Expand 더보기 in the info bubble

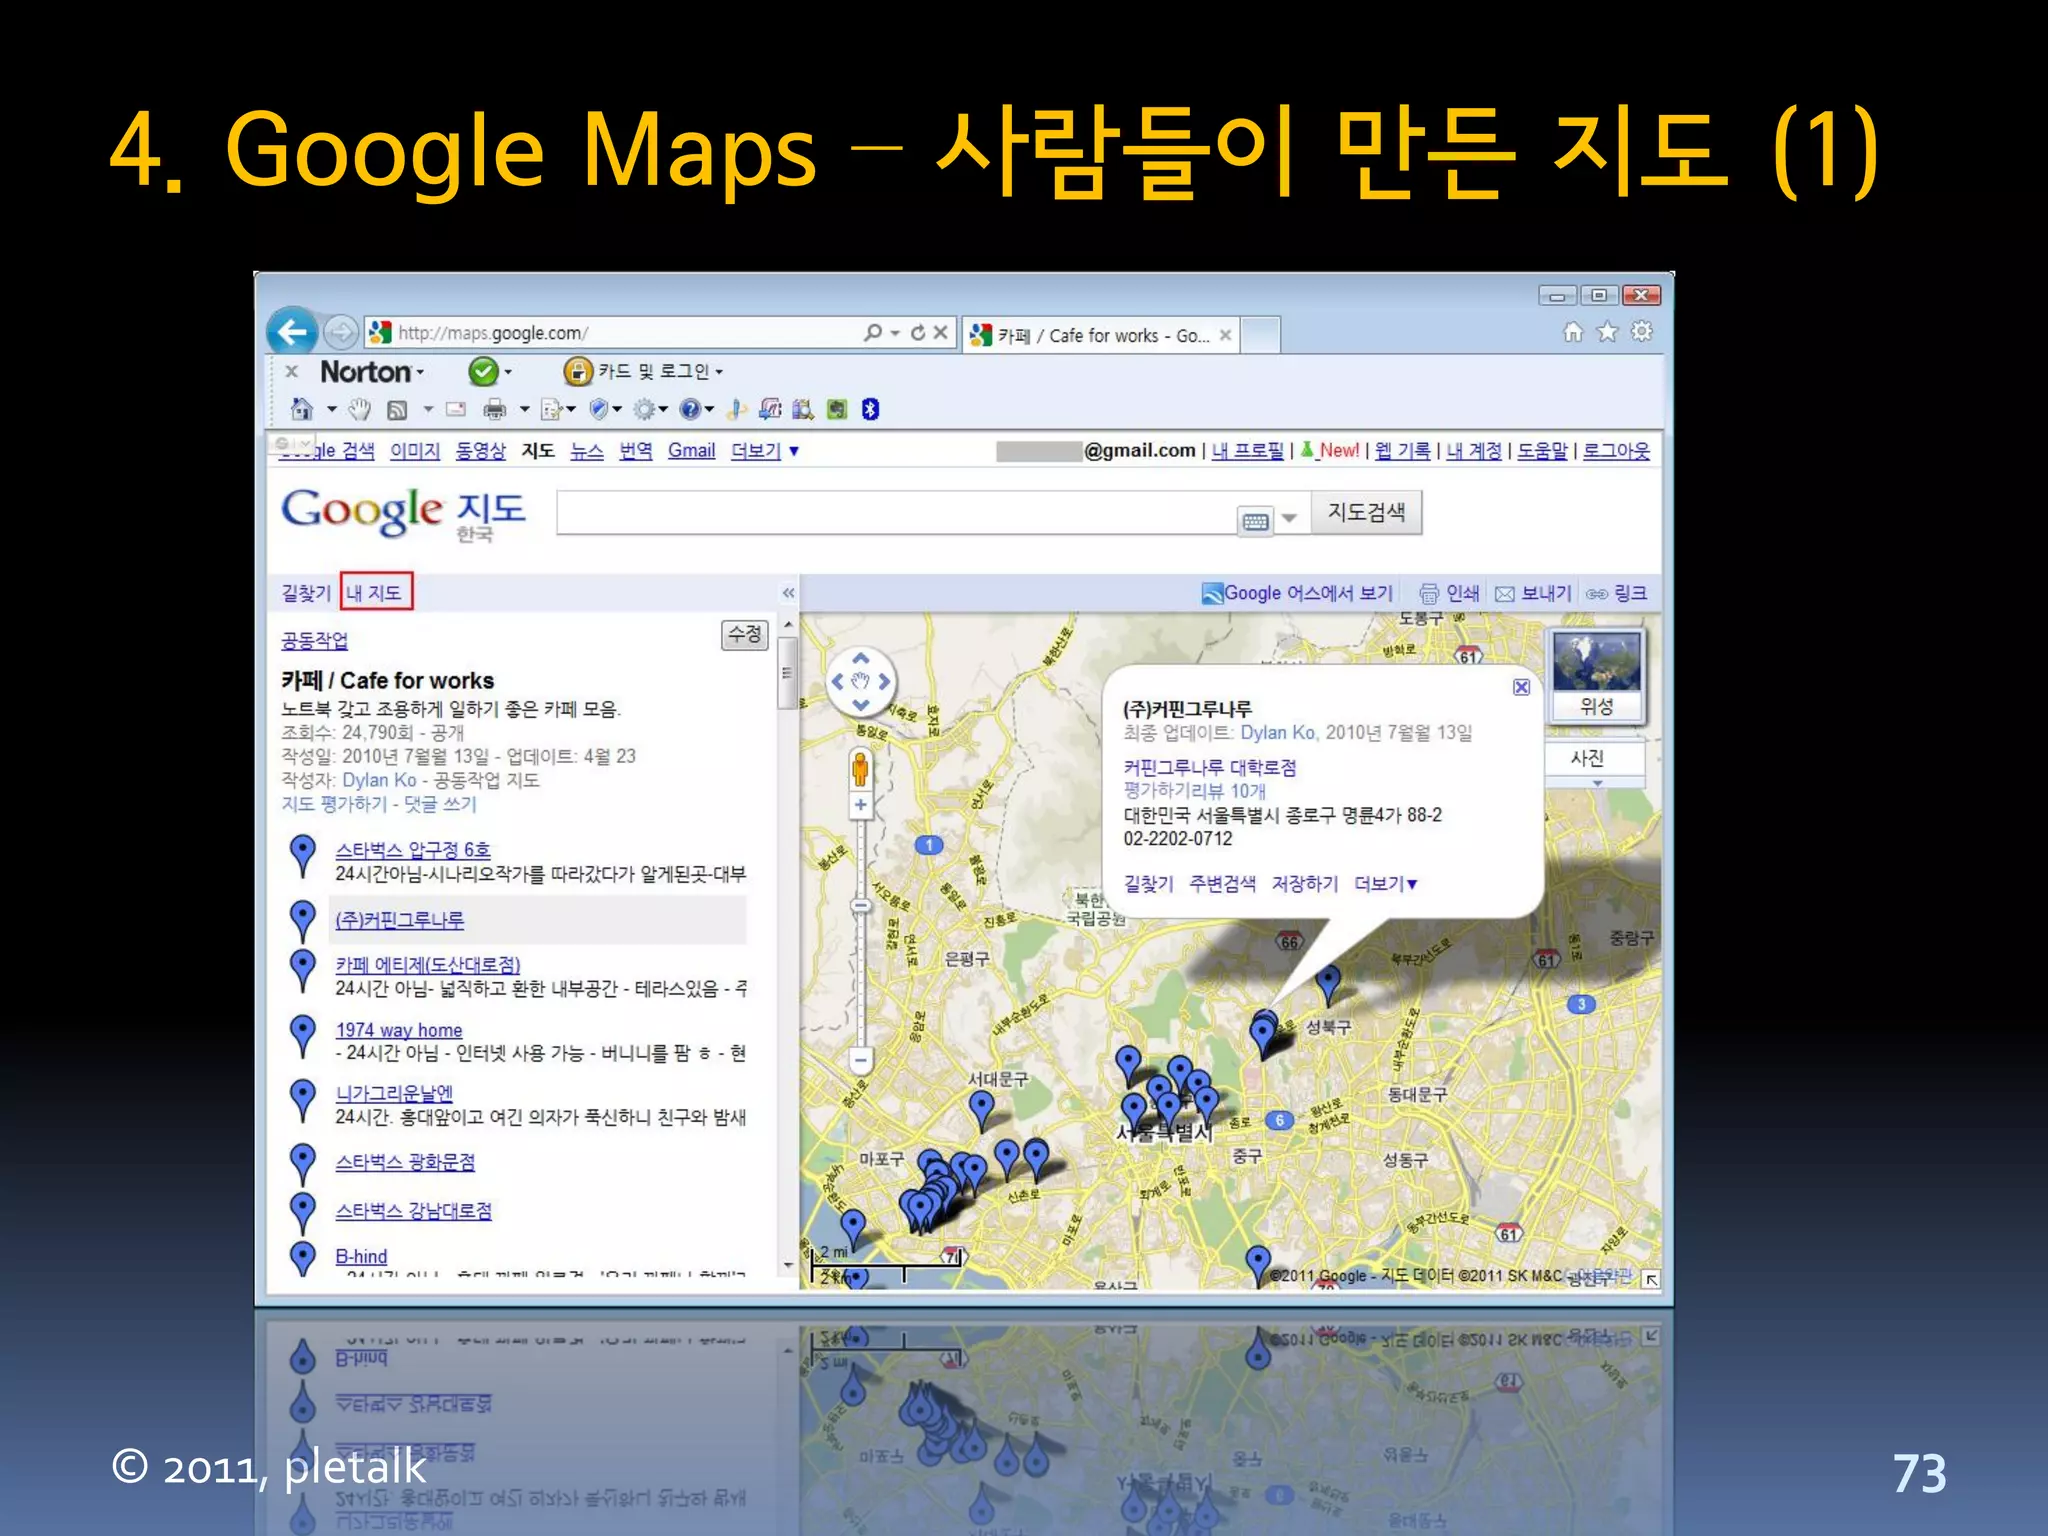pyautogui.click(x=1386, y=884)
